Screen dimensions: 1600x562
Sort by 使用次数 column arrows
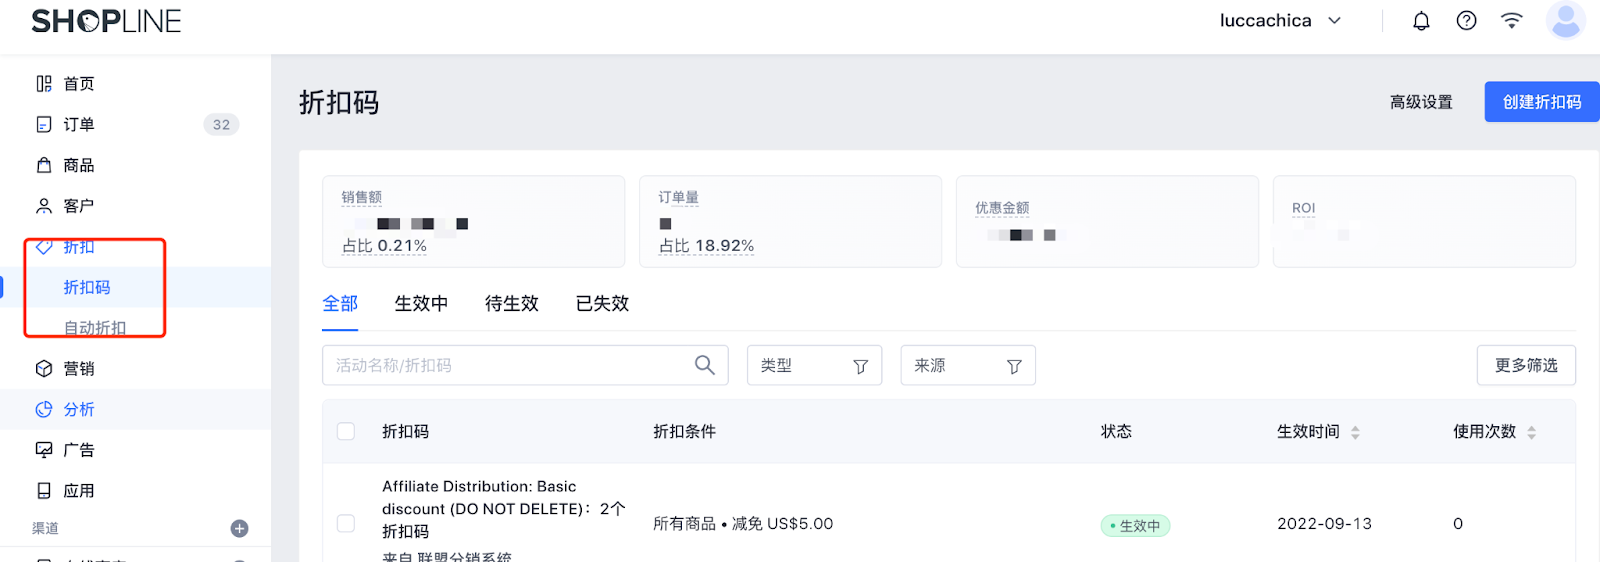[x=1531, y=432]
